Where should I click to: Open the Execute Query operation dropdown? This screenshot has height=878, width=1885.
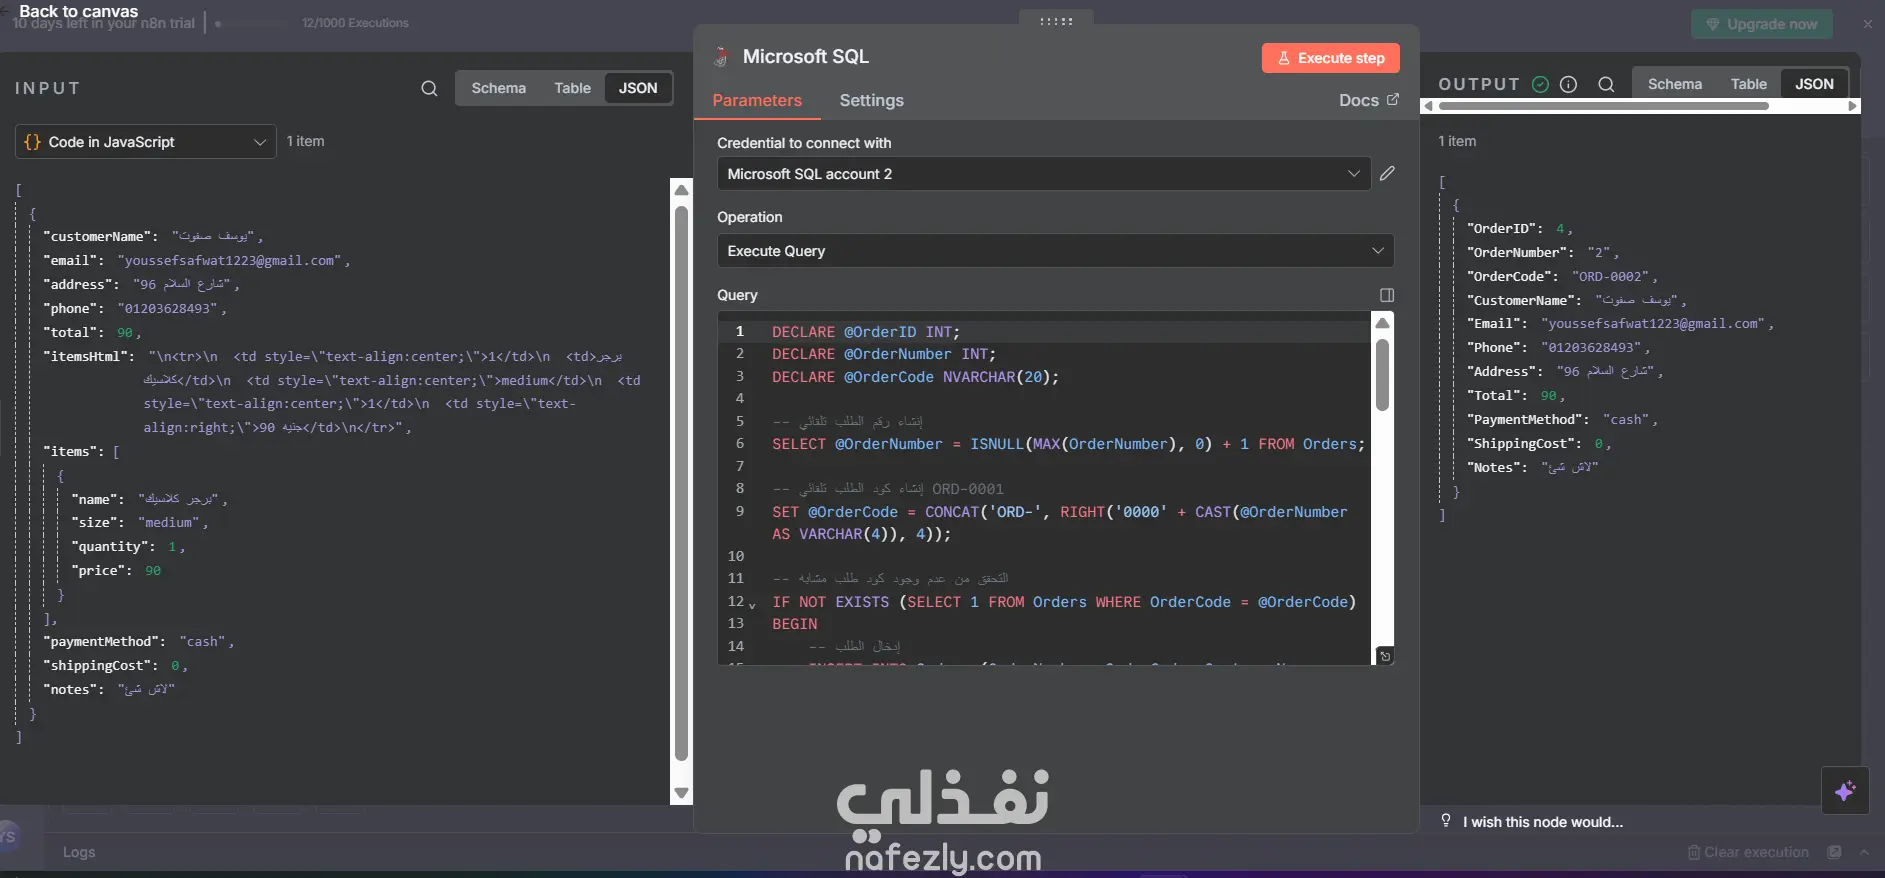tap(1055, 251)
